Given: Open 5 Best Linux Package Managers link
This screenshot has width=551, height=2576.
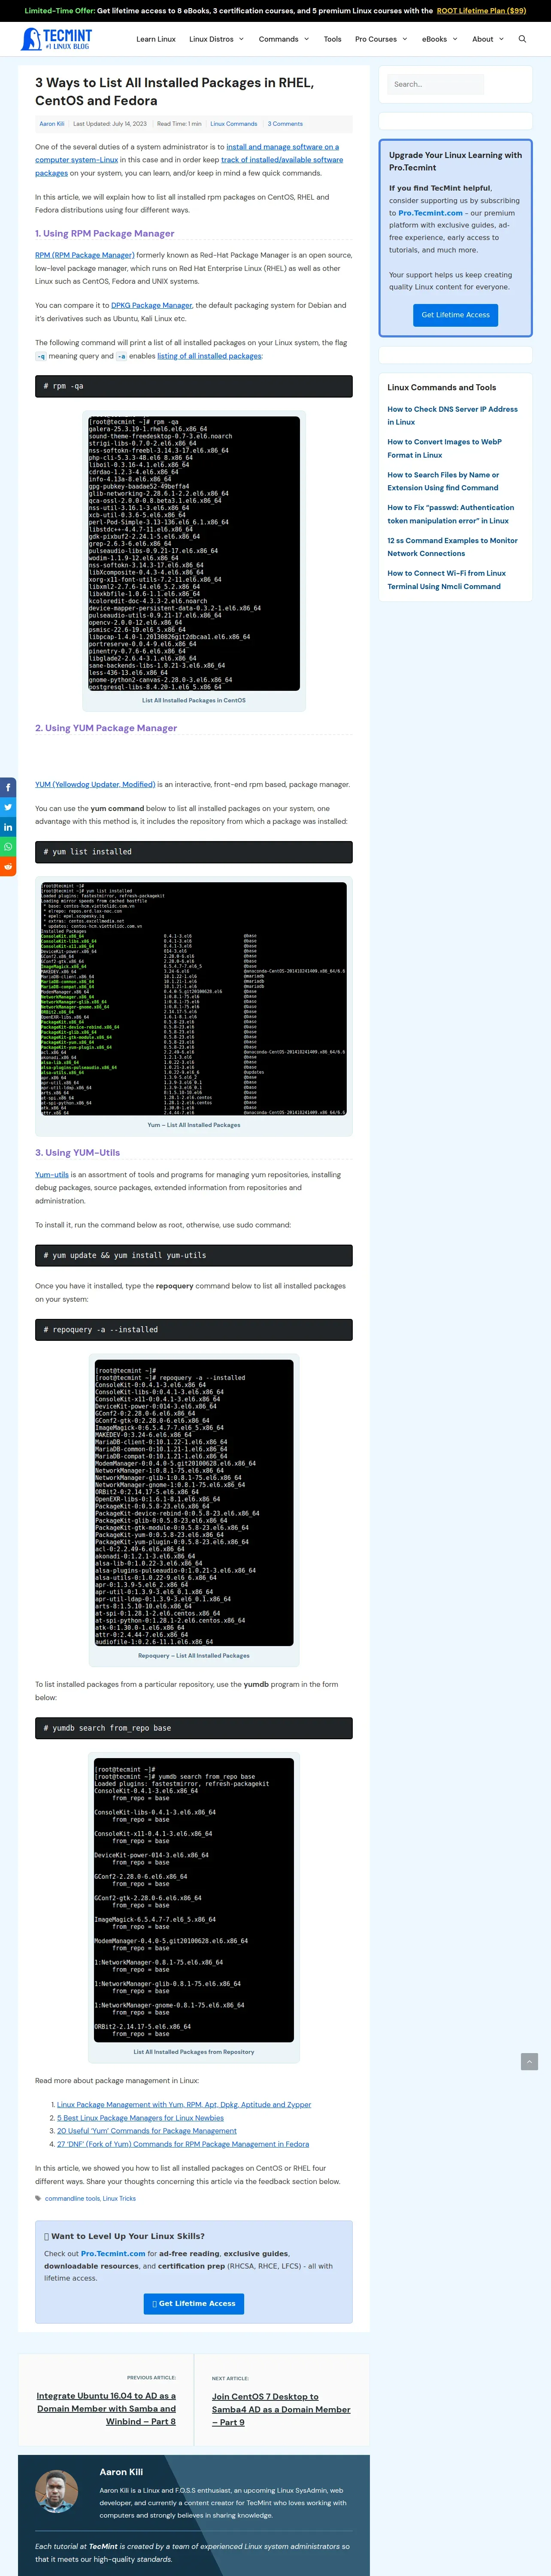Looking at the screenshot, I should (140, 2117).
